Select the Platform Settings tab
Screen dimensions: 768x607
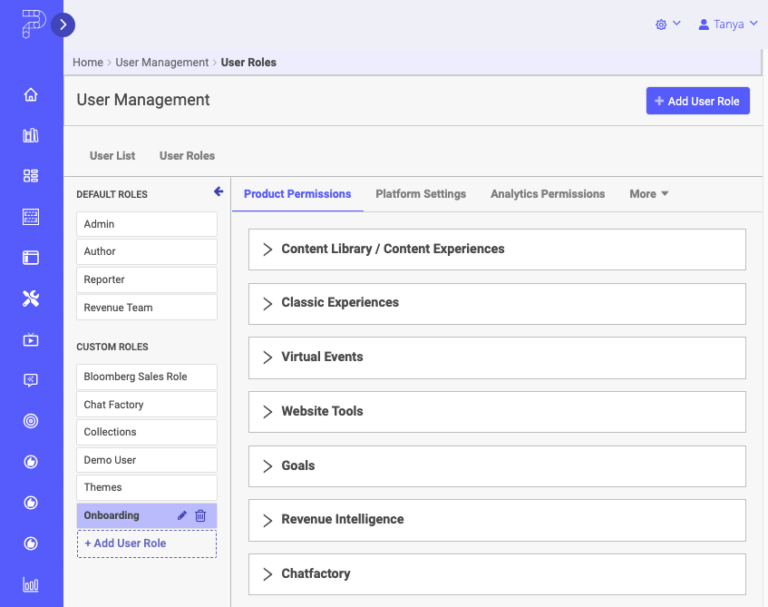[421, 194]
